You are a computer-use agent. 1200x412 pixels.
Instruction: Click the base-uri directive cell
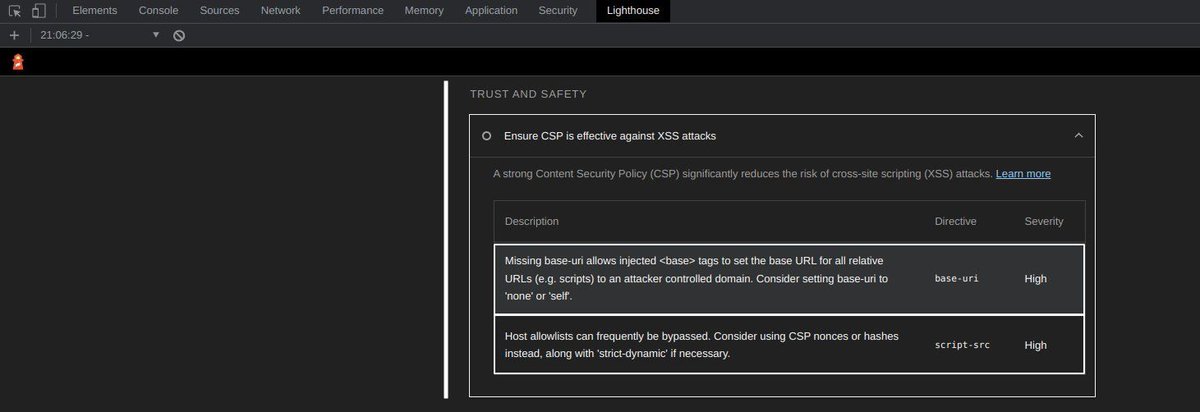coord(957,279)
